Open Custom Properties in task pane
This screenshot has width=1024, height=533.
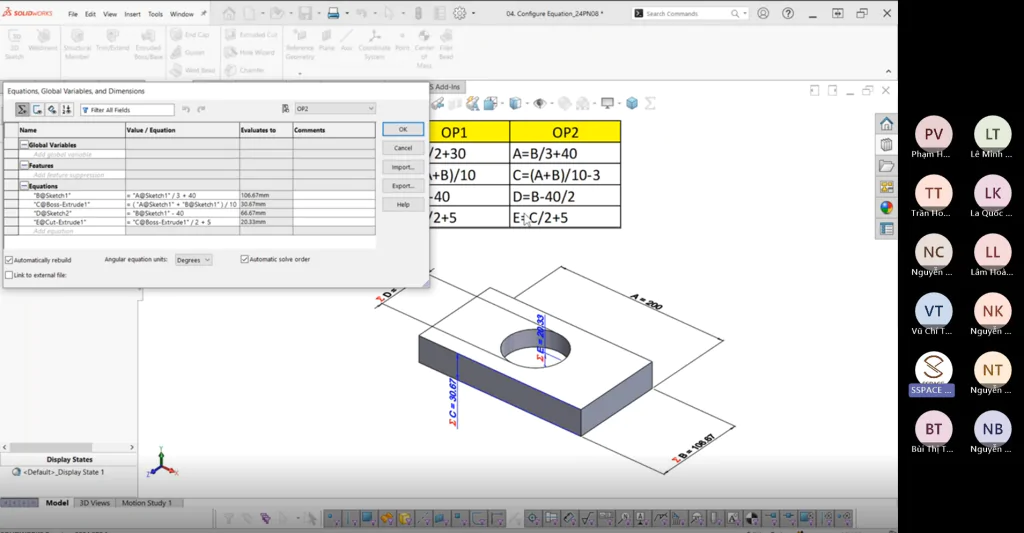[x=886, y=229]
